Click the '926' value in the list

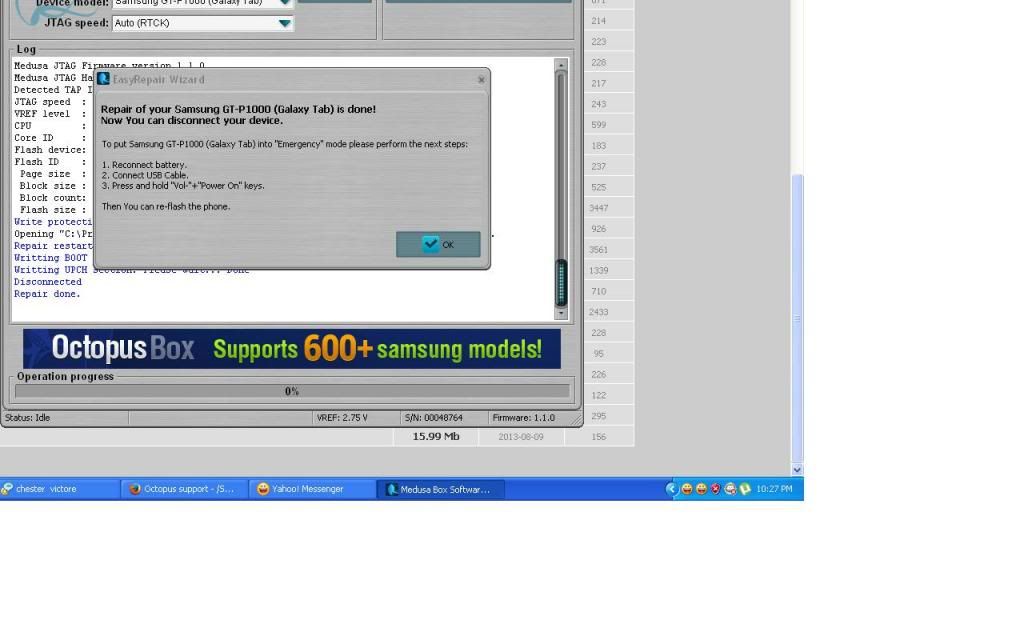point(598,229)
